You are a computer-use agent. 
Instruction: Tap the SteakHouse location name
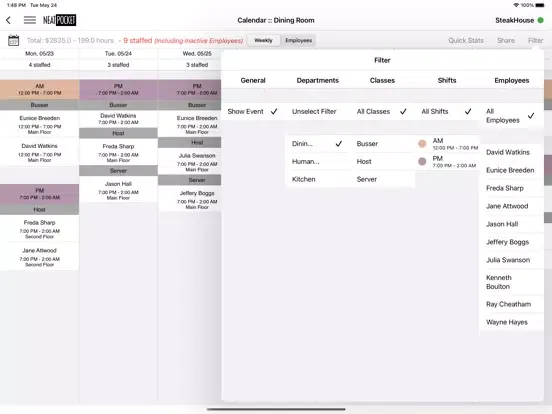515,20
